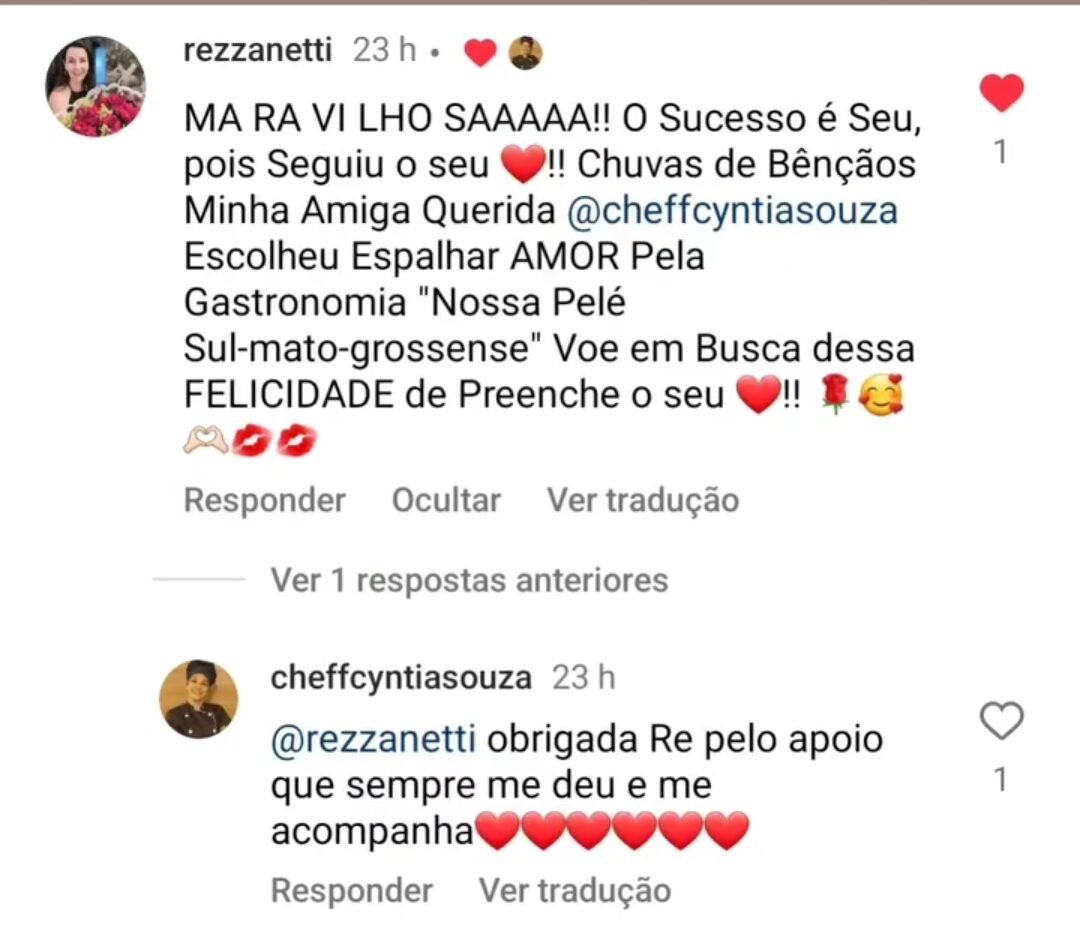Image resolution: width=1080 pixels, height=936 pixels.
Task: Unlike rezzanetti's comment with red heart
Action: (1001, 92)
